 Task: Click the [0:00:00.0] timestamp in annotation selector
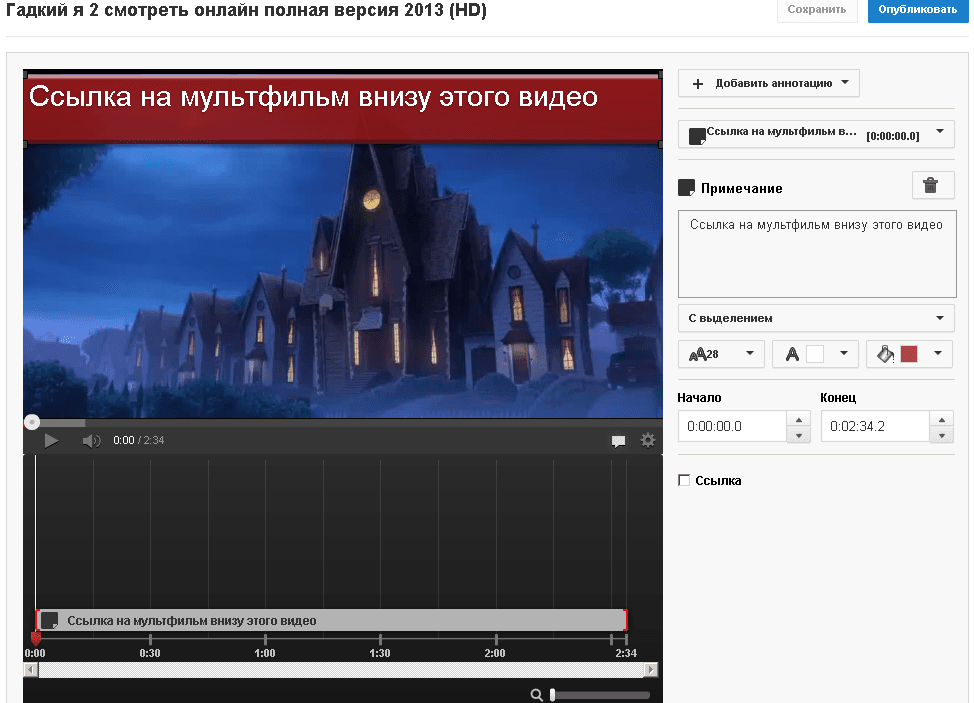coord(893,136)
